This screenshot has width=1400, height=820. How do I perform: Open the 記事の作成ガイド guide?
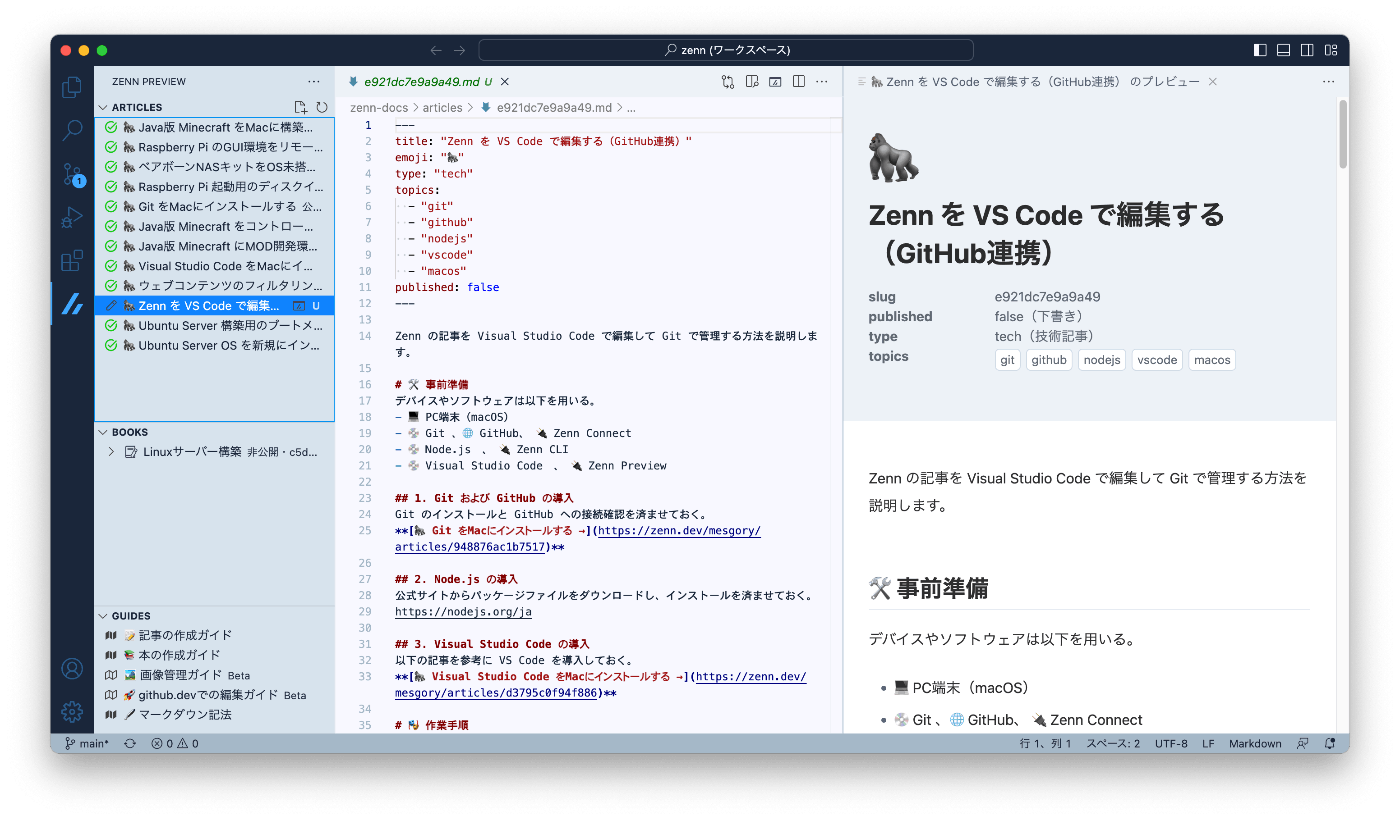click(215, 635)
